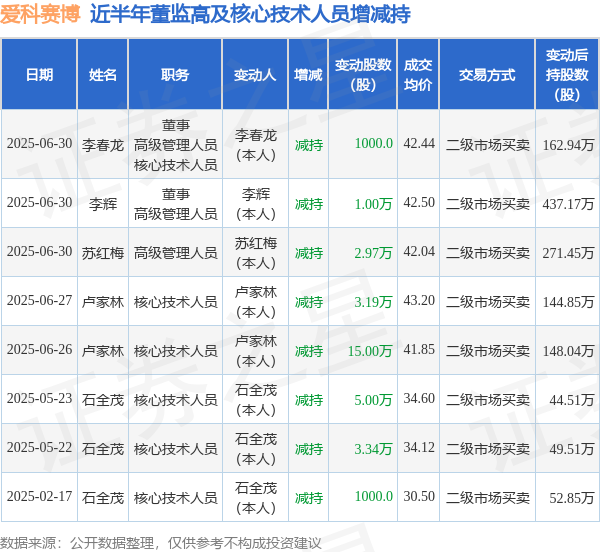Click share change value 2.97万

(373, 253)
